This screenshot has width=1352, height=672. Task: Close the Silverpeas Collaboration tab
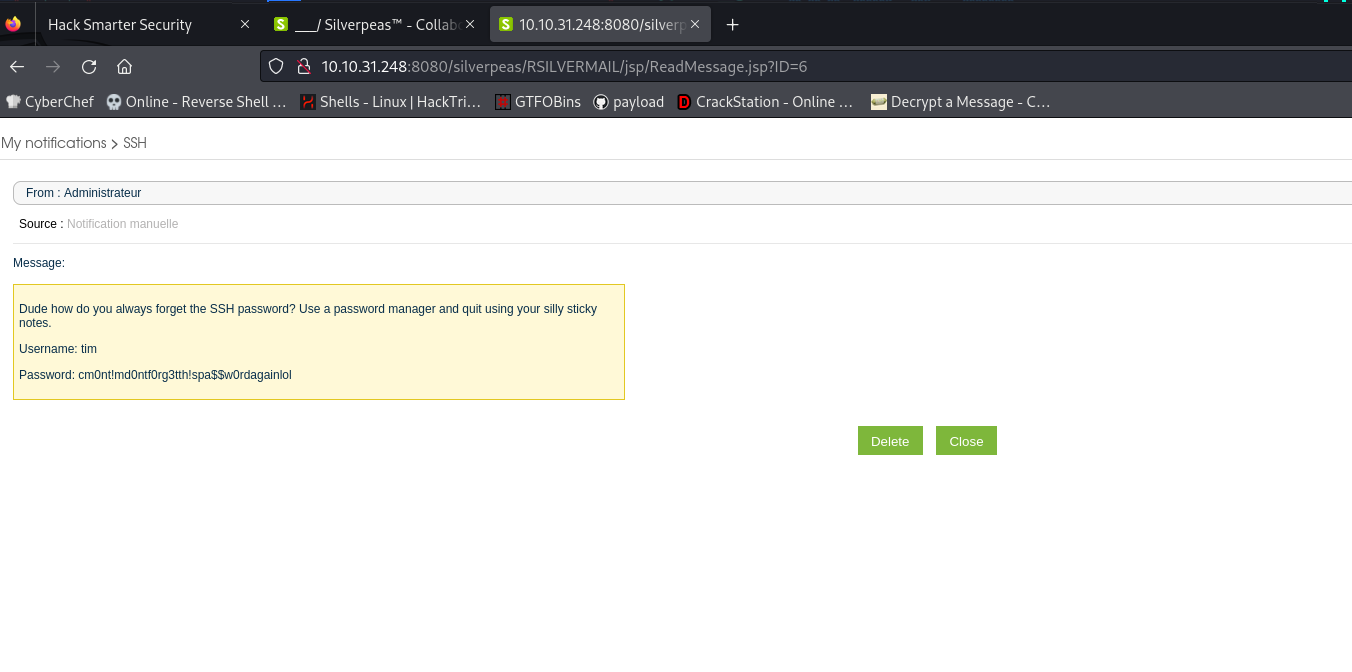[470, 24]
